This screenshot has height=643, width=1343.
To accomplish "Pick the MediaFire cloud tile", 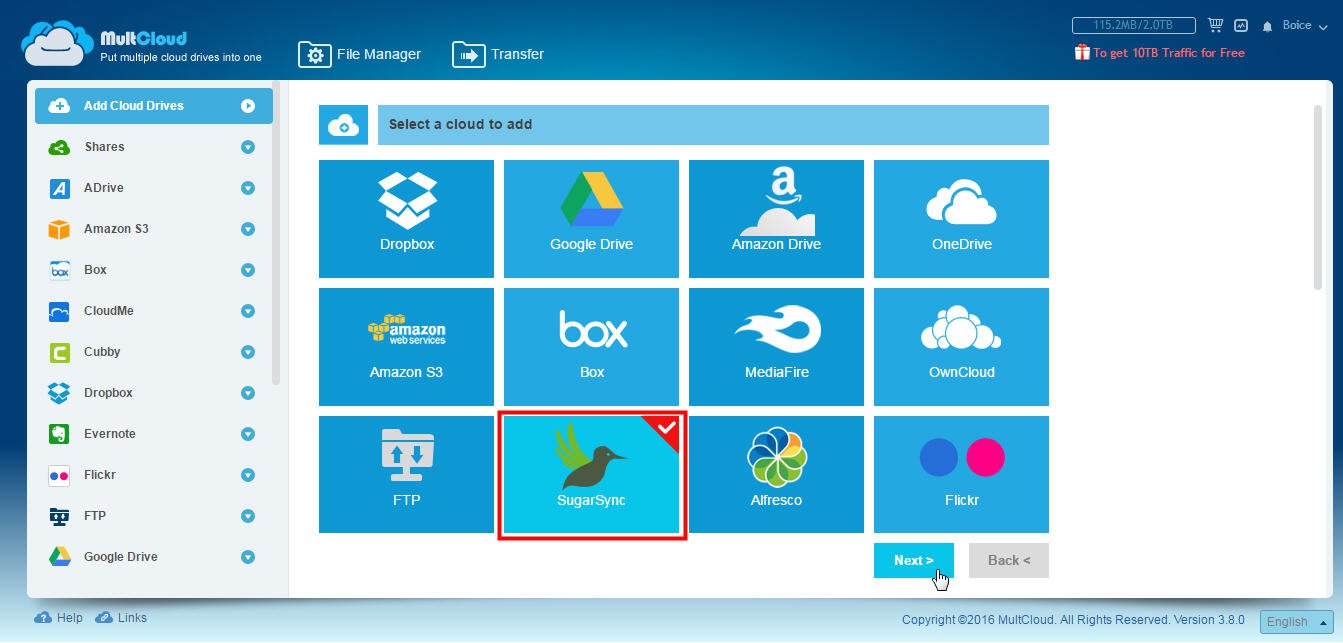I will tap(776, 347).
